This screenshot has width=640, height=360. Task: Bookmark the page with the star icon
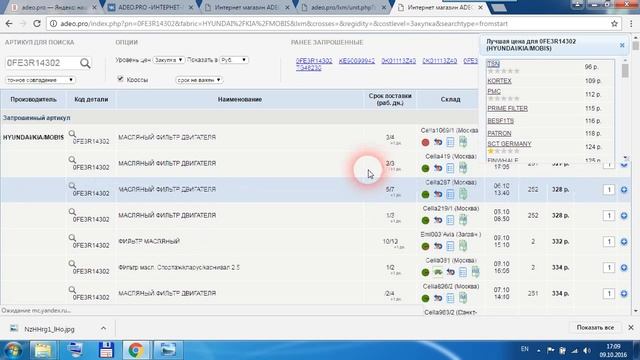point(614,24)
